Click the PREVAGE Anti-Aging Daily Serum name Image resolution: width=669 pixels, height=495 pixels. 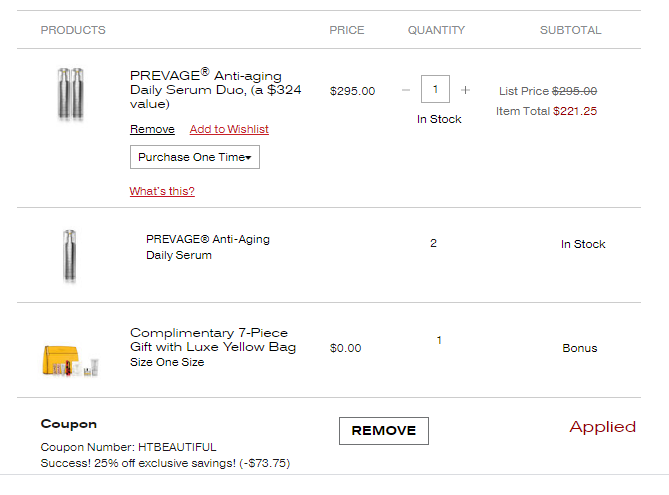coord(208,247)
